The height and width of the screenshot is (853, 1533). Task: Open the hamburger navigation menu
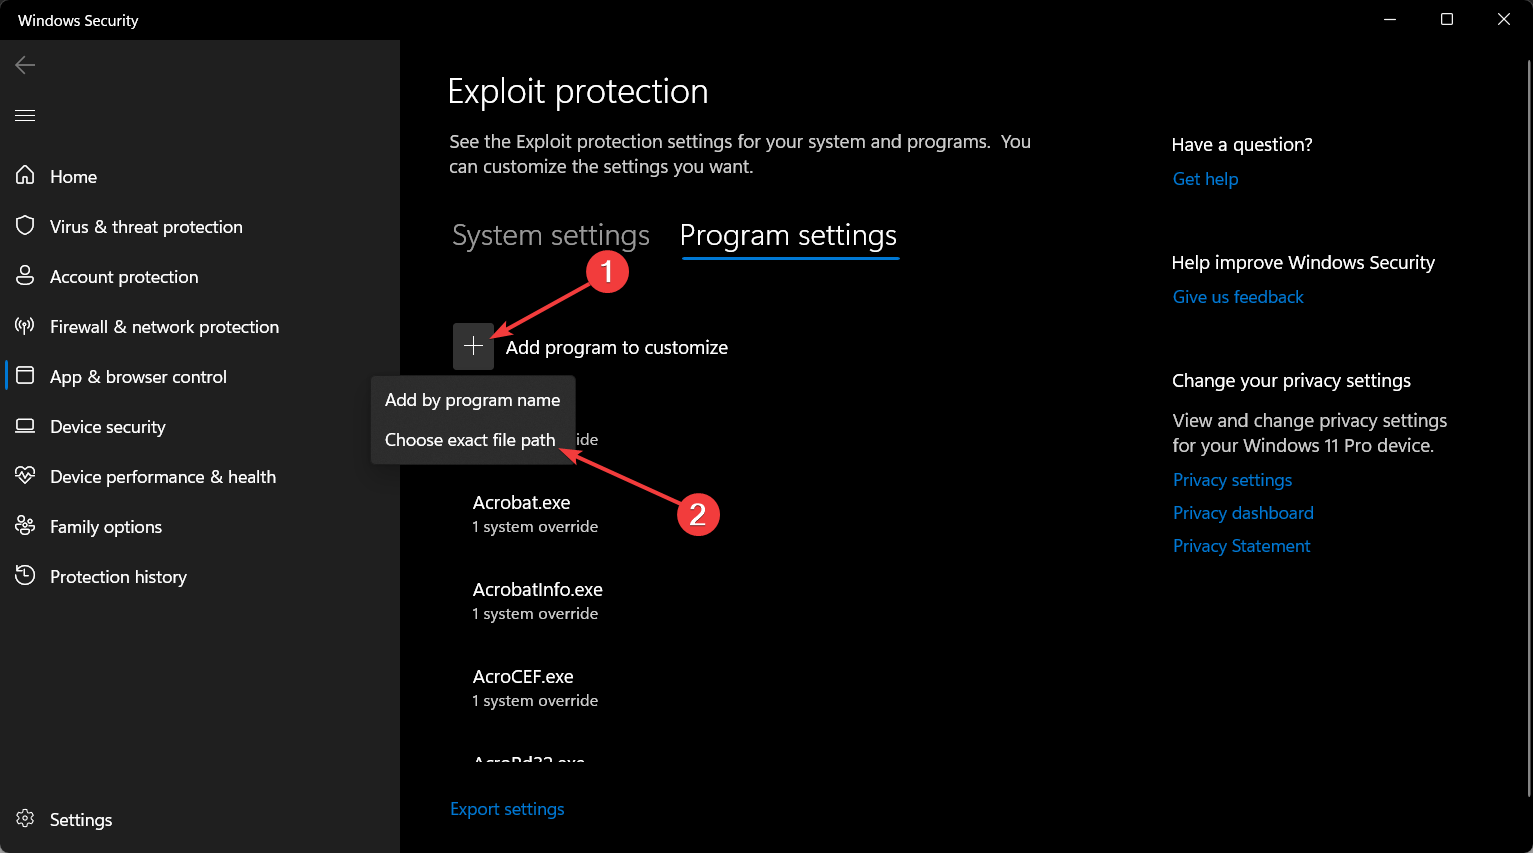click(25, 116)
